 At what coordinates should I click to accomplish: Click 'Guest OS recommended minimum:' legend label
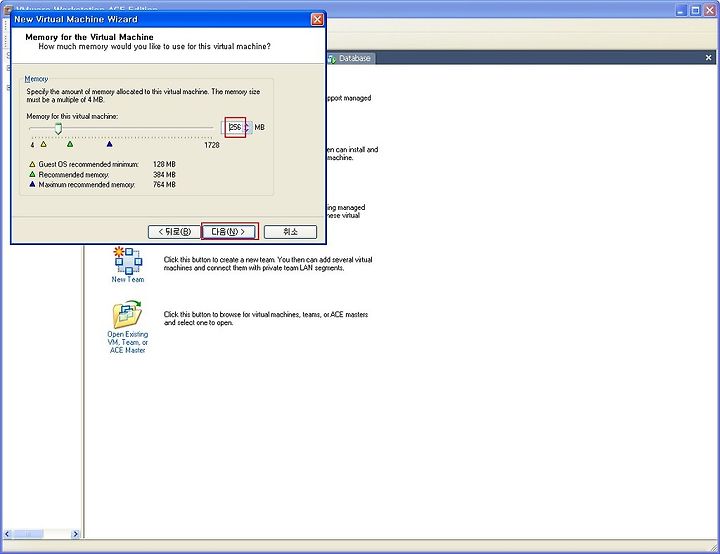pos(88,164)
